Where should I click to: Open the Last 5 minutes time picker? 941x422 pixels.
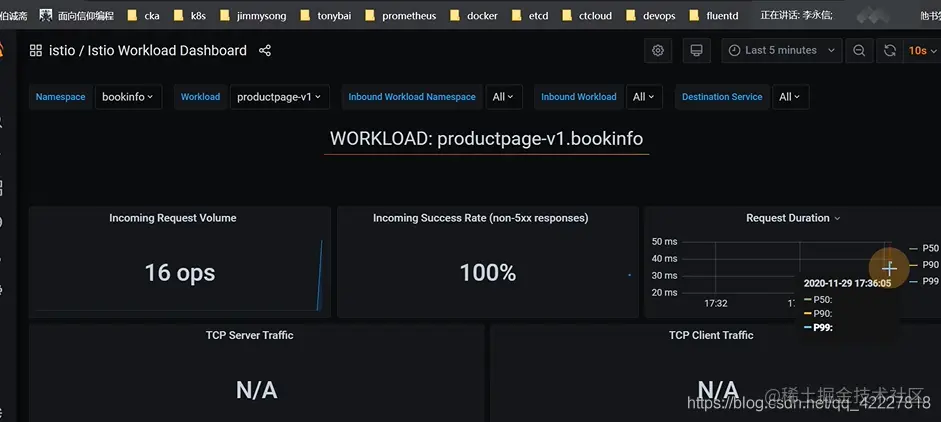[x=782, y=50]
